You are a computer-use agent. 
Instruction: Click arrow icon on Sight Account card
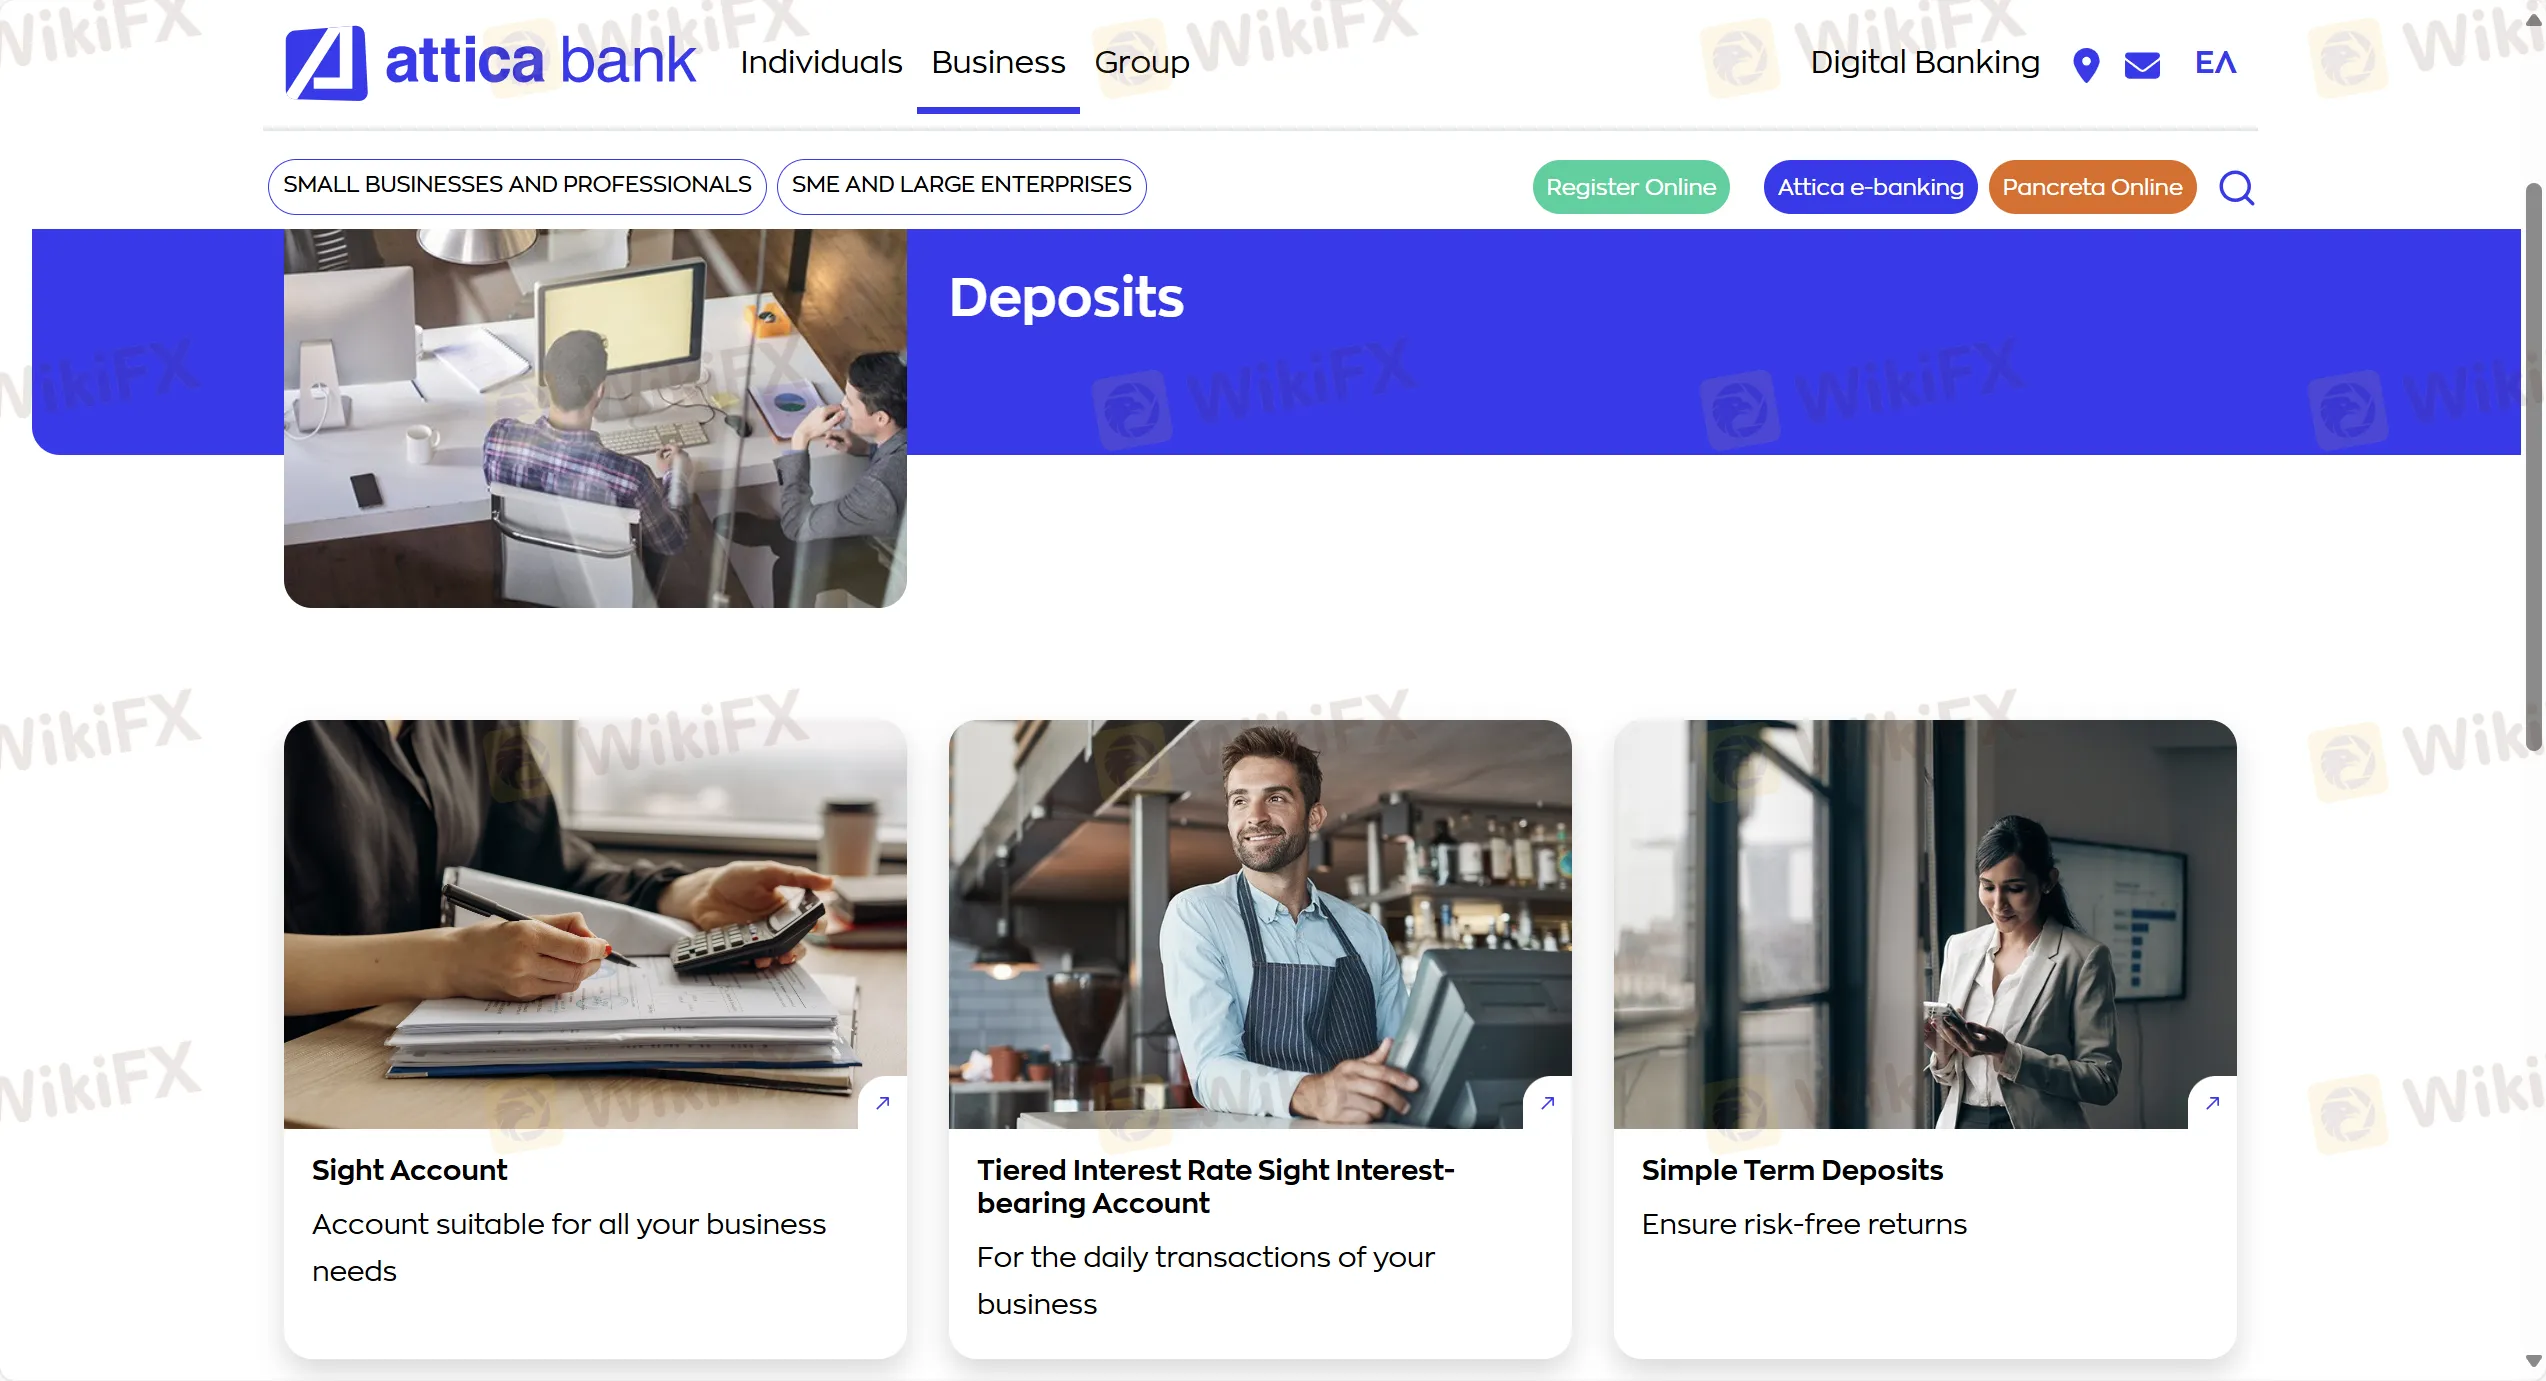click(883, 1102)
